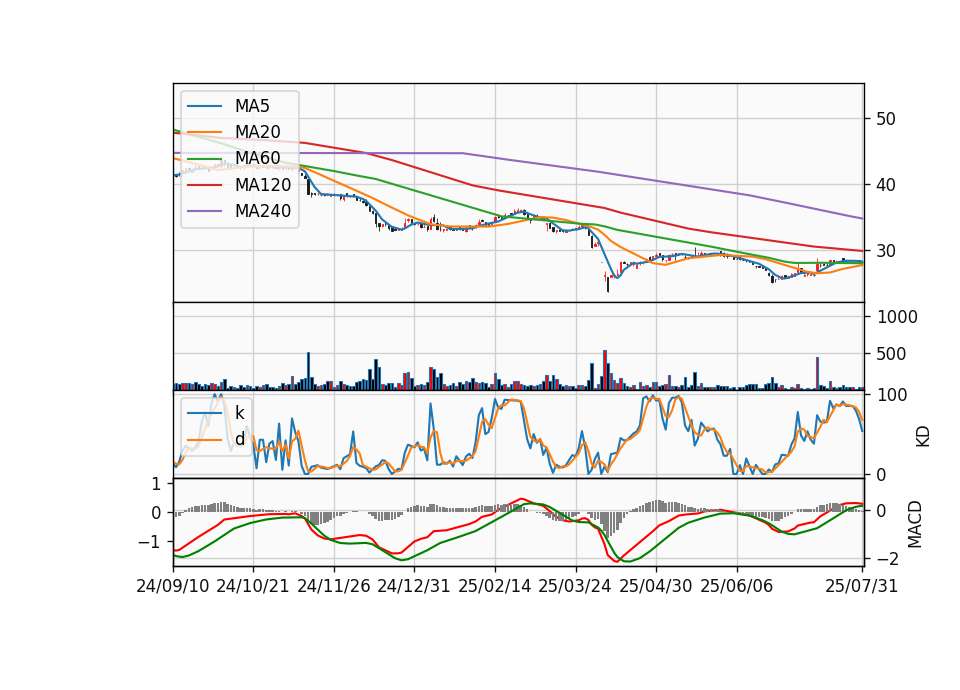The image size is (960, 690).
Task: Click the 24/10/21 date axis label
Action: (253, 586)
